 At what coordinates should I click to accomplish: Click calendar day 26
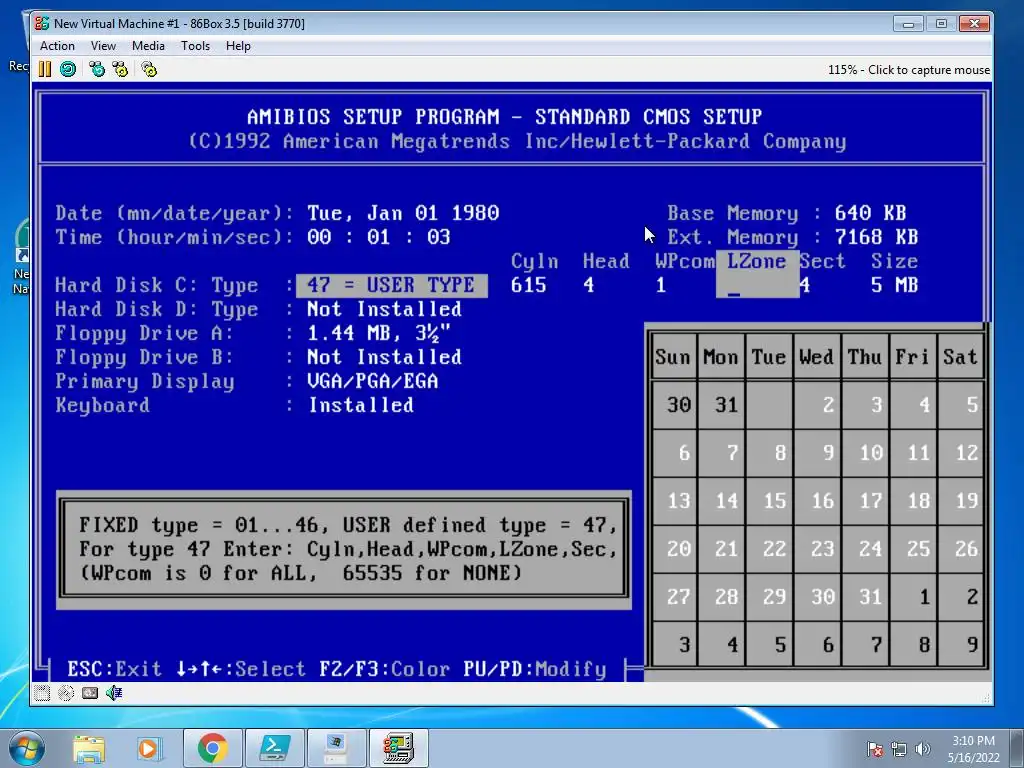point(960,549)
